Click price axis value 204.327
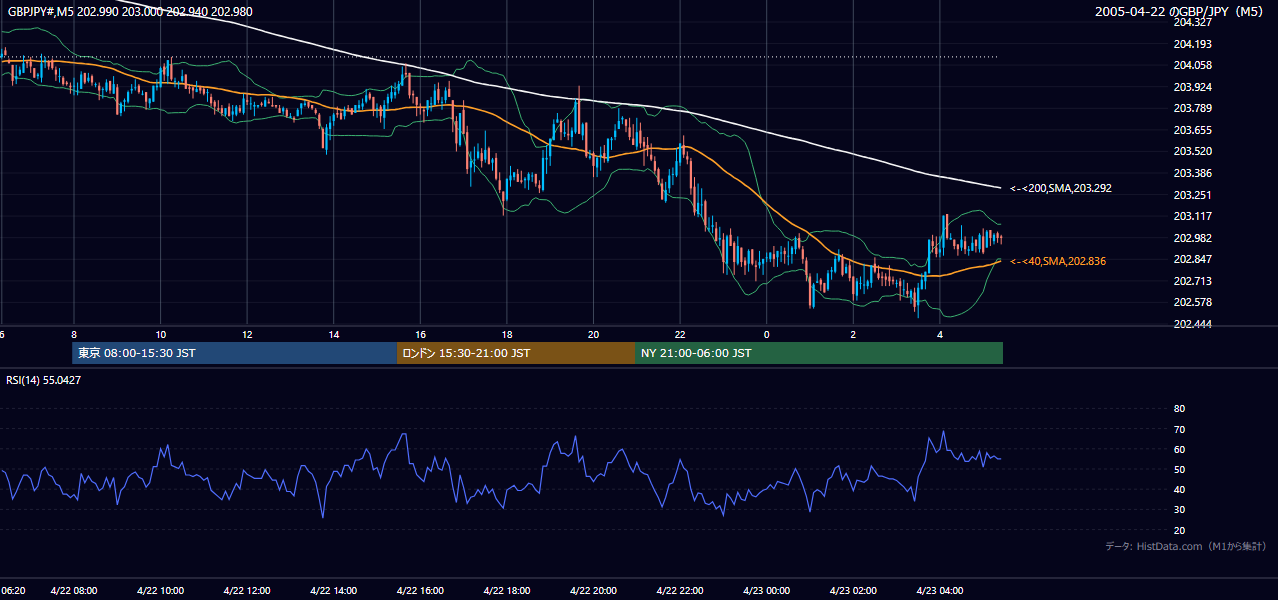 [x=1193, y=22]
